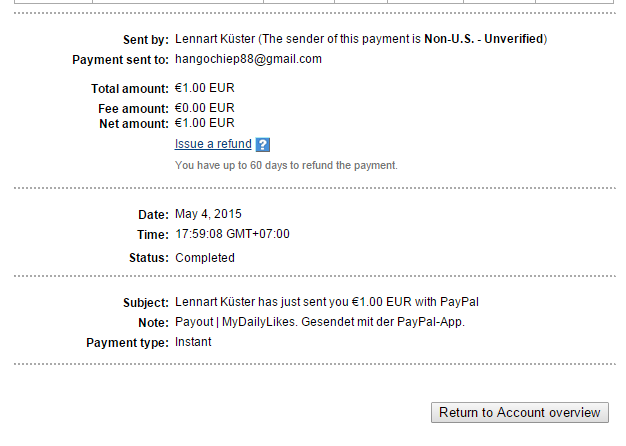Viewport: 626px width, 446px height.
Task: Click the 'Sent by:' label
Action: (145, 40)
